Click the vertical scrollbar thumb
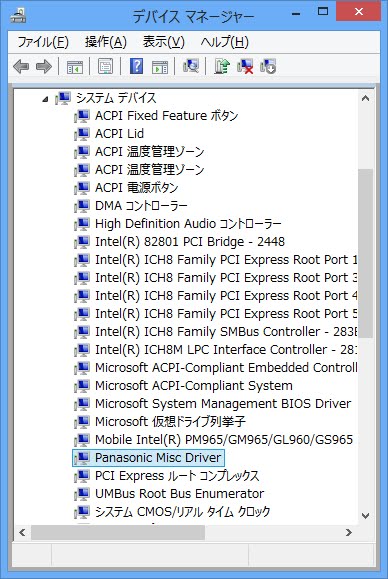The height and width of the screenshot is (579, 388). tap(365, 253)
